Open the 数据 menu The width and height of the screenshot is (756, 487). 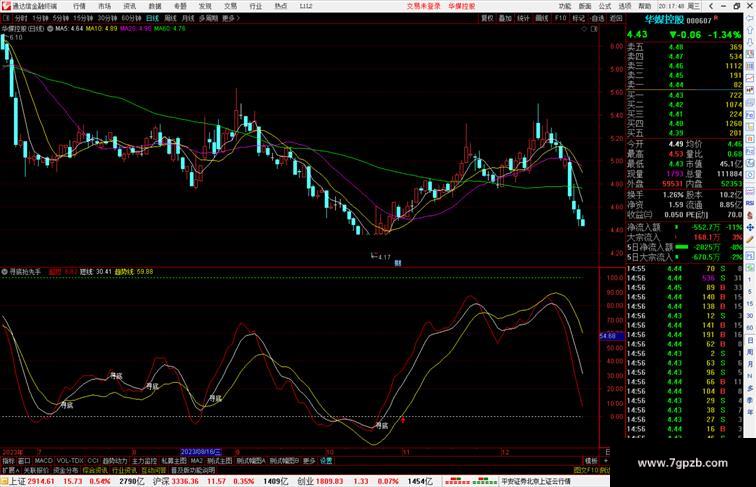[155, 6]
